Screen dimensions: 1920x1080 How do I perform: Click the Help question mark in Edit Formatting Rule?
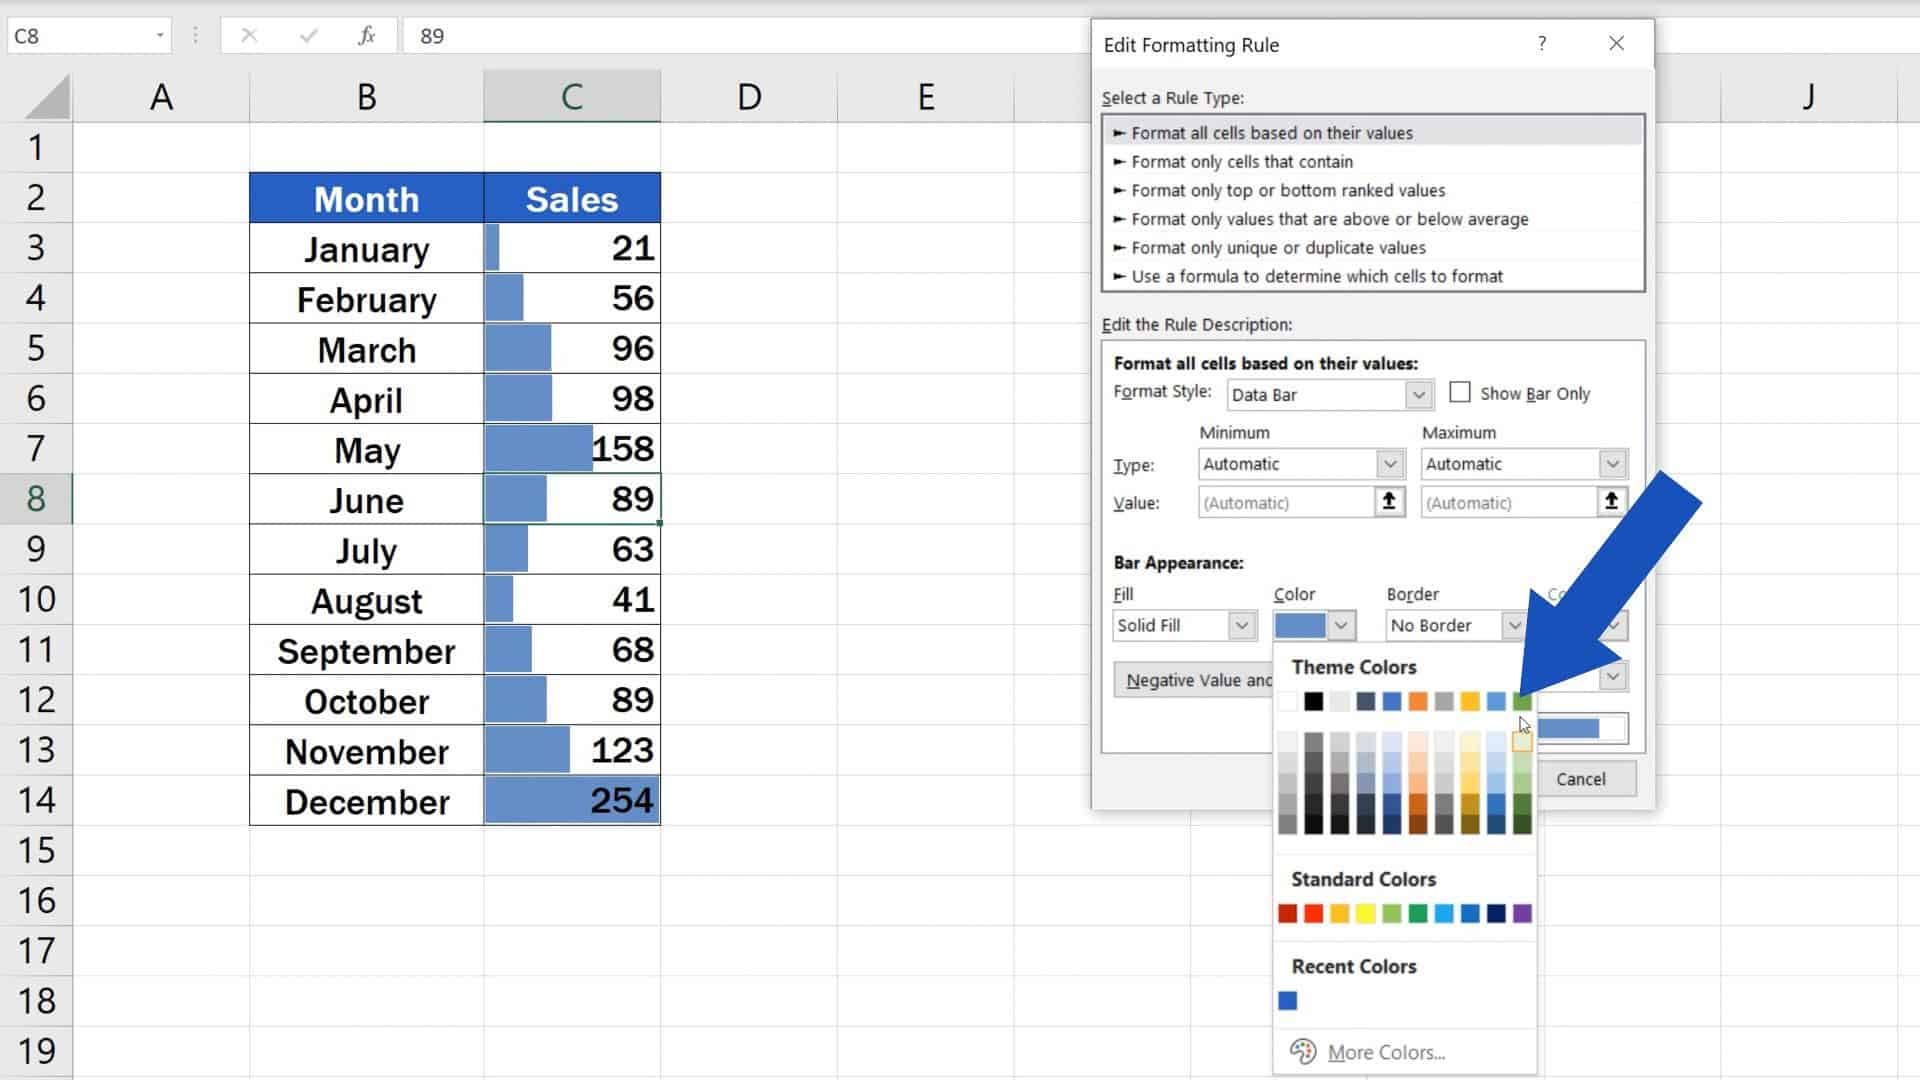pos(1542,44)
